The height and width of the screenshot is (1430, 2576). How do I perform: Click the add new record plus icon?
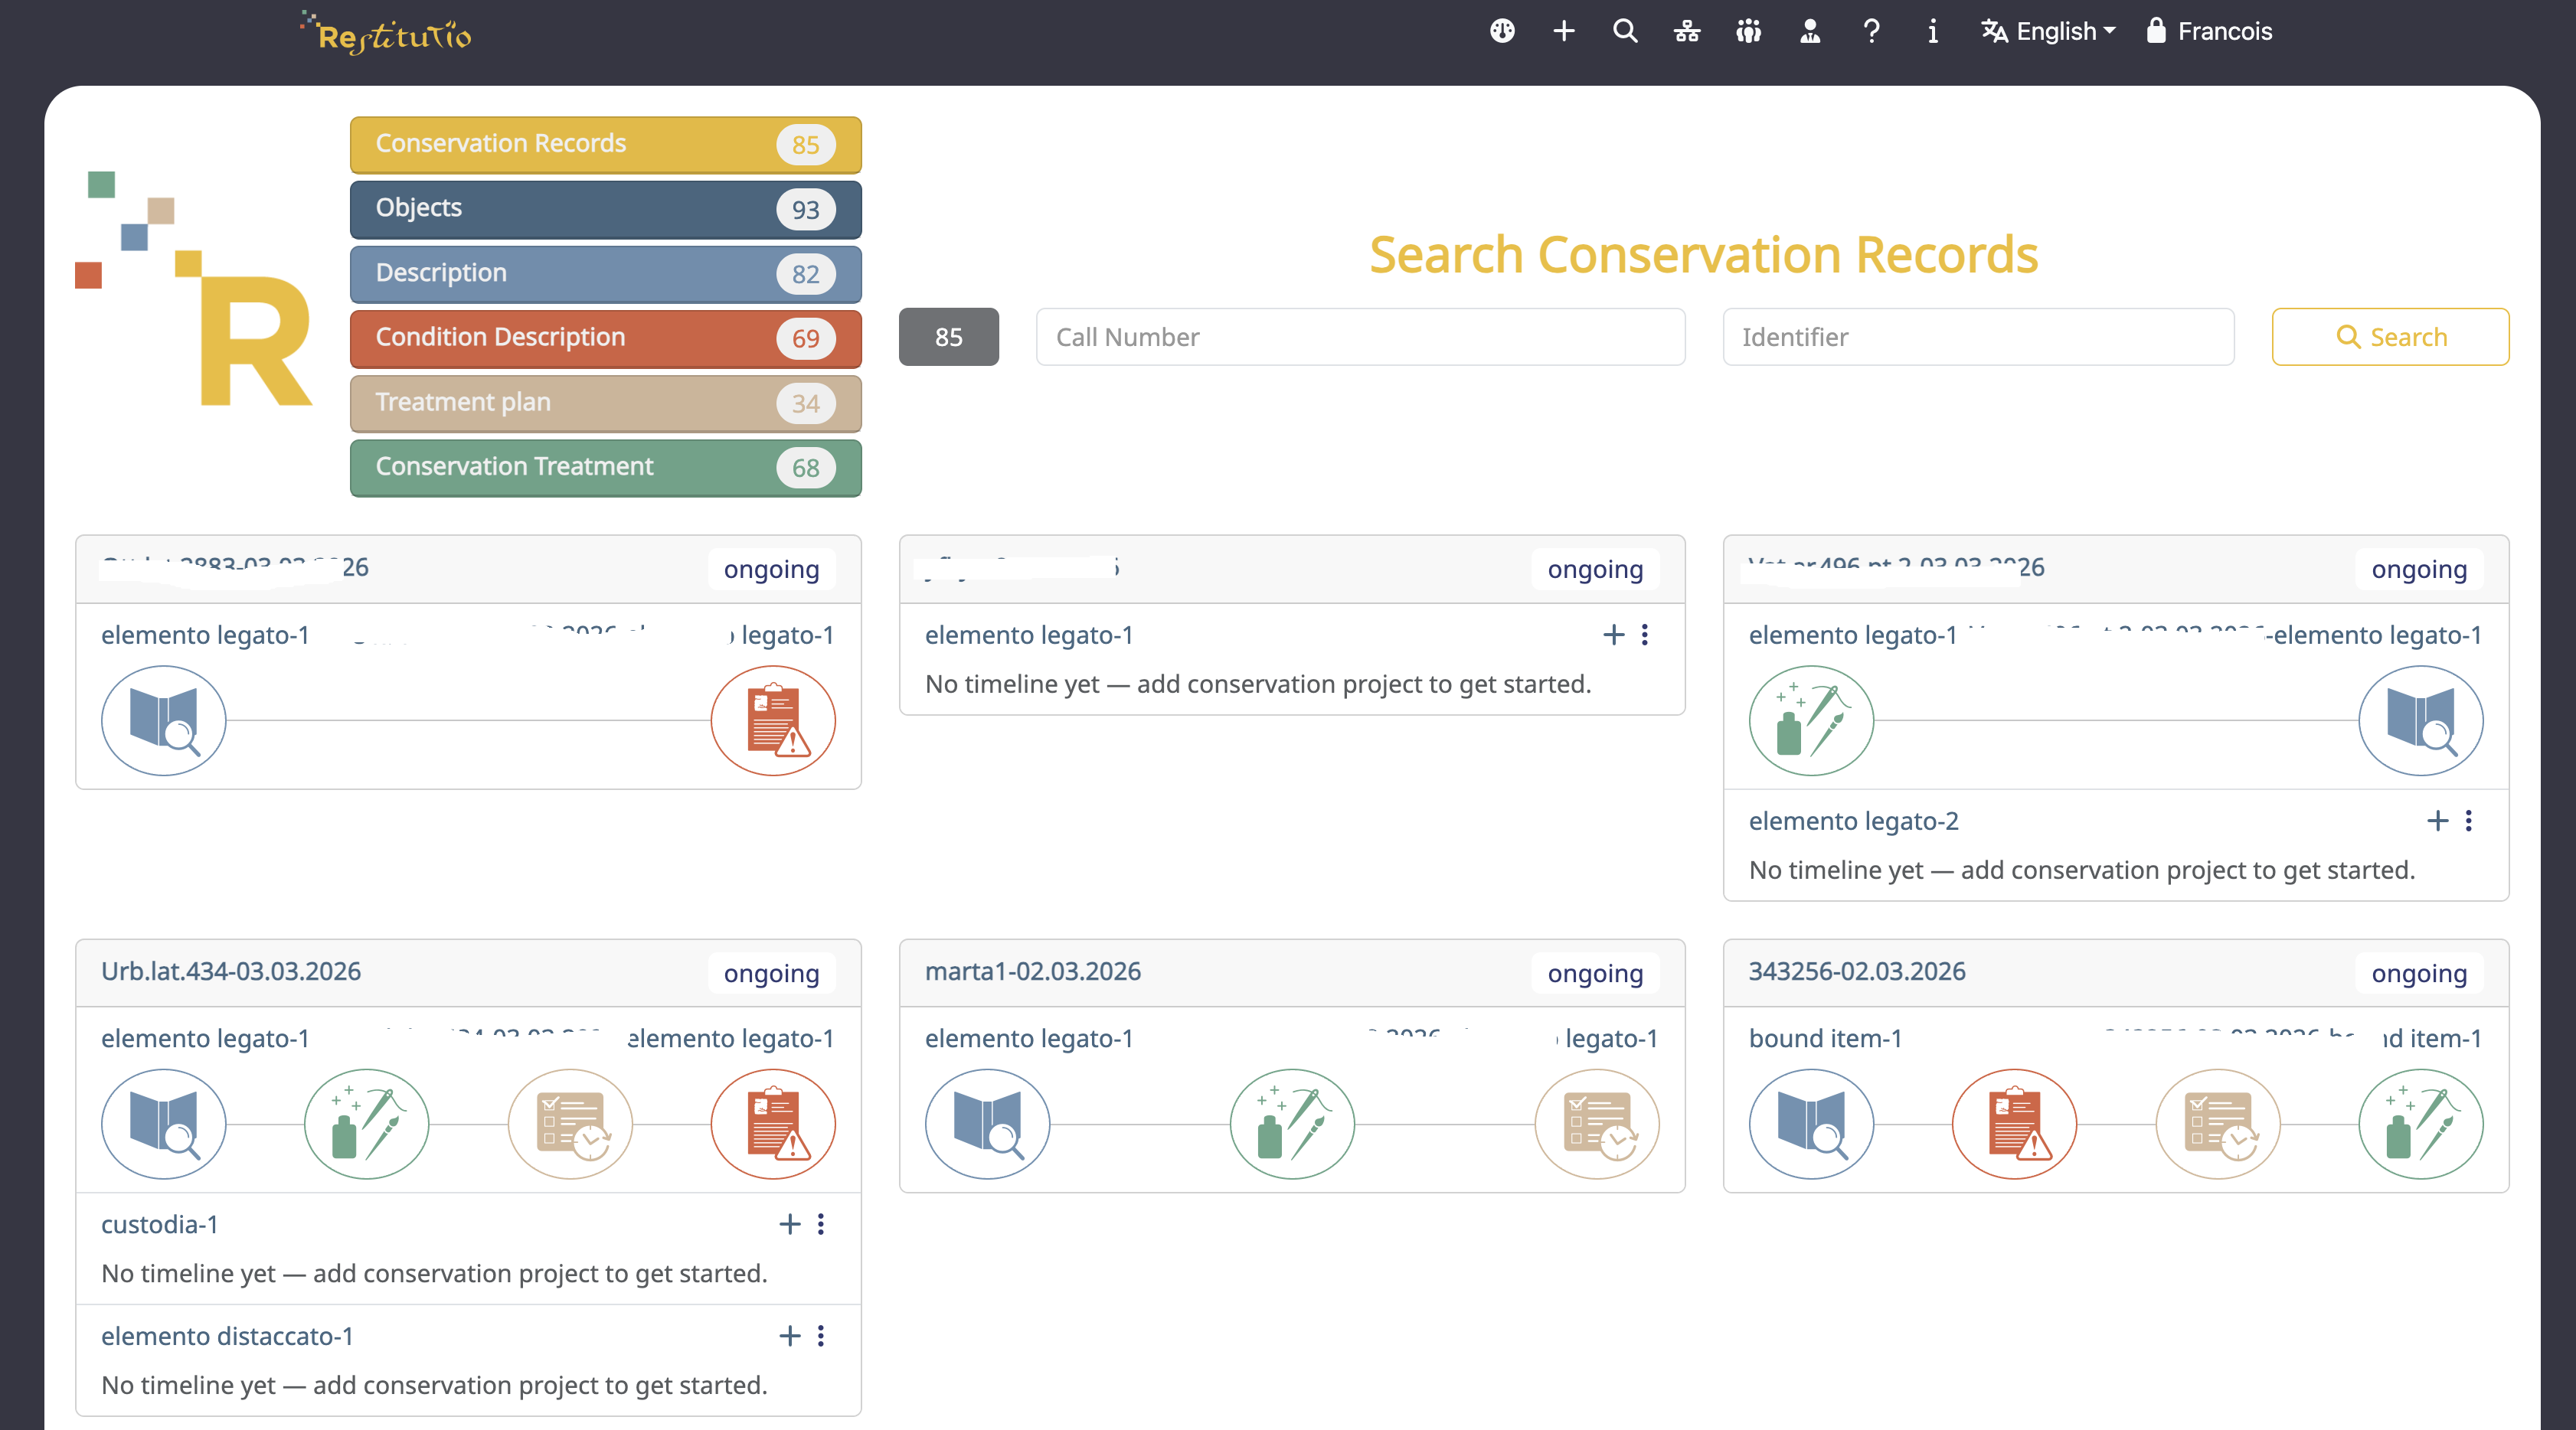click(x=1563, y=31)
